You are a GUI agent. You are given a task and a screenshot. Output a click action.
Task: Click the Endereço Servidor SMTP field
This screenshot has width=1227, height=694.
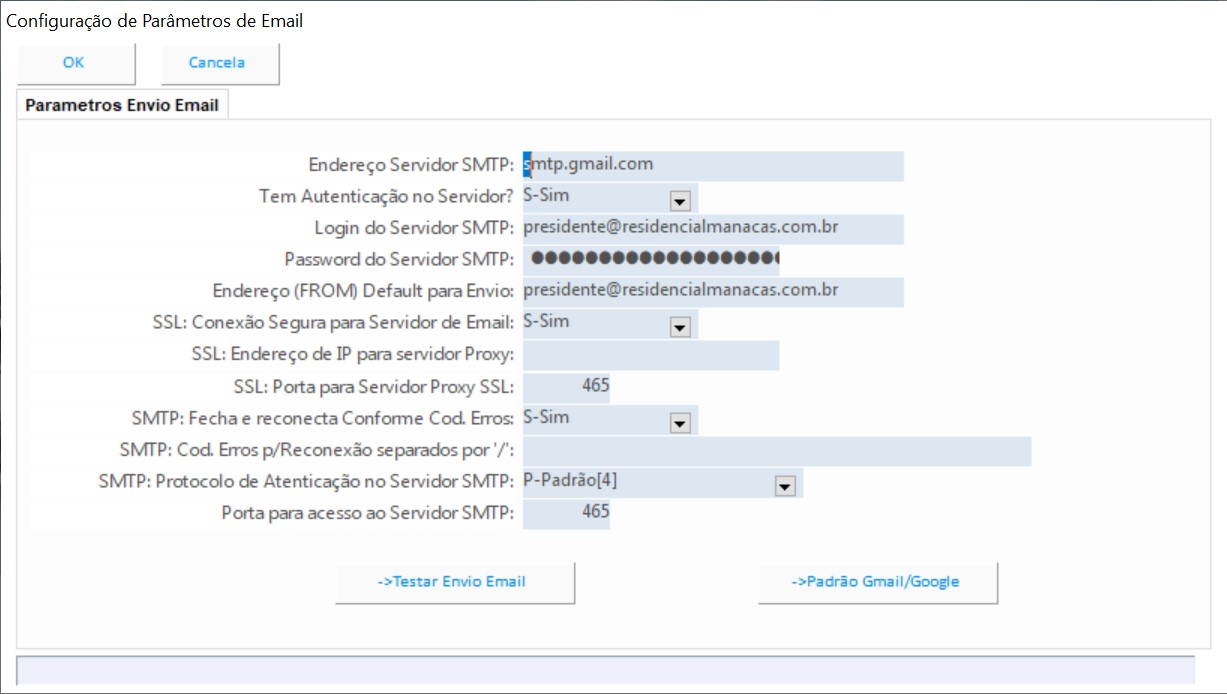tap(712, 165)
